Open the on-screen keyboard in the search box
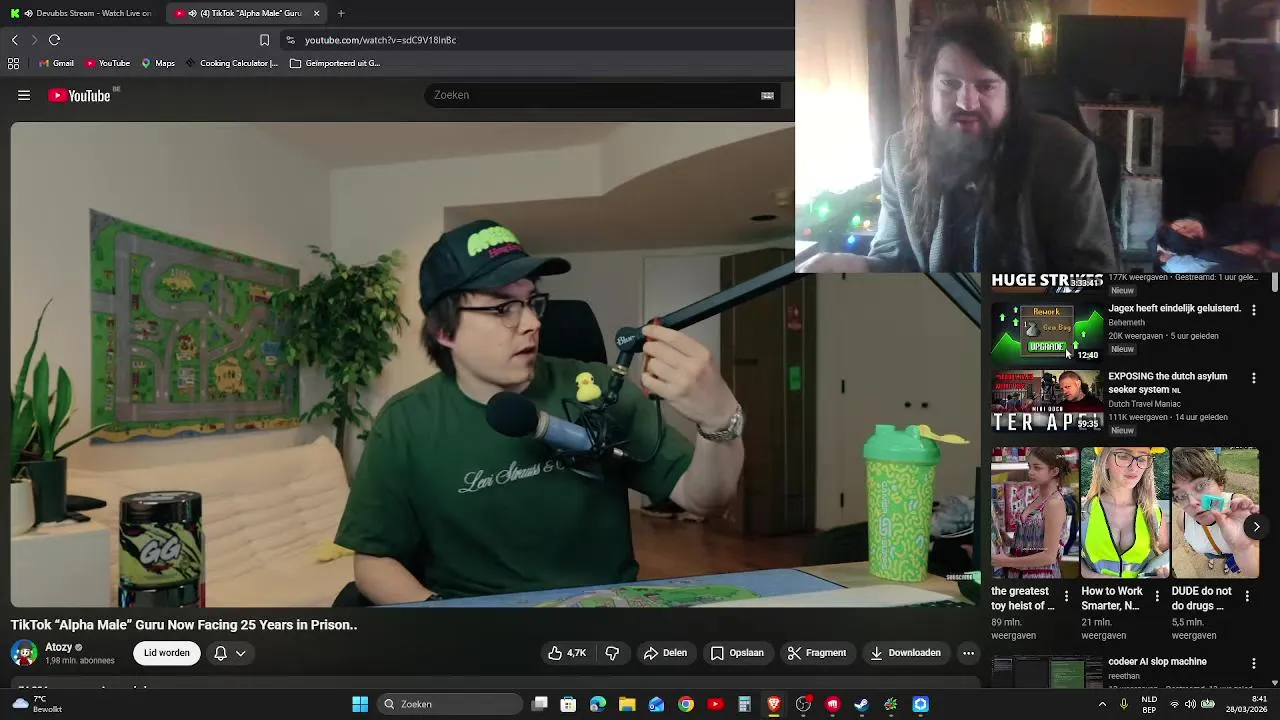Screen dimensions: 1280x720 (x=767, y=95)
